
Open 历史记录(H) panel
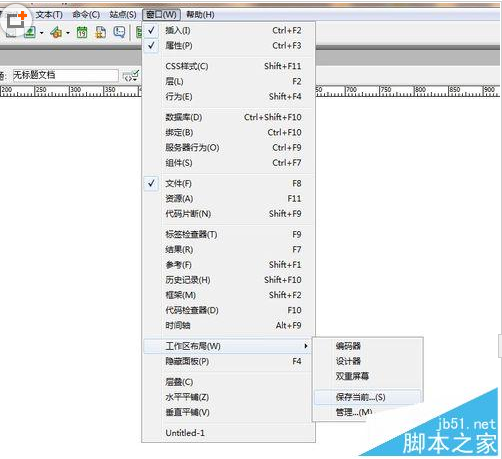point(229,280)
